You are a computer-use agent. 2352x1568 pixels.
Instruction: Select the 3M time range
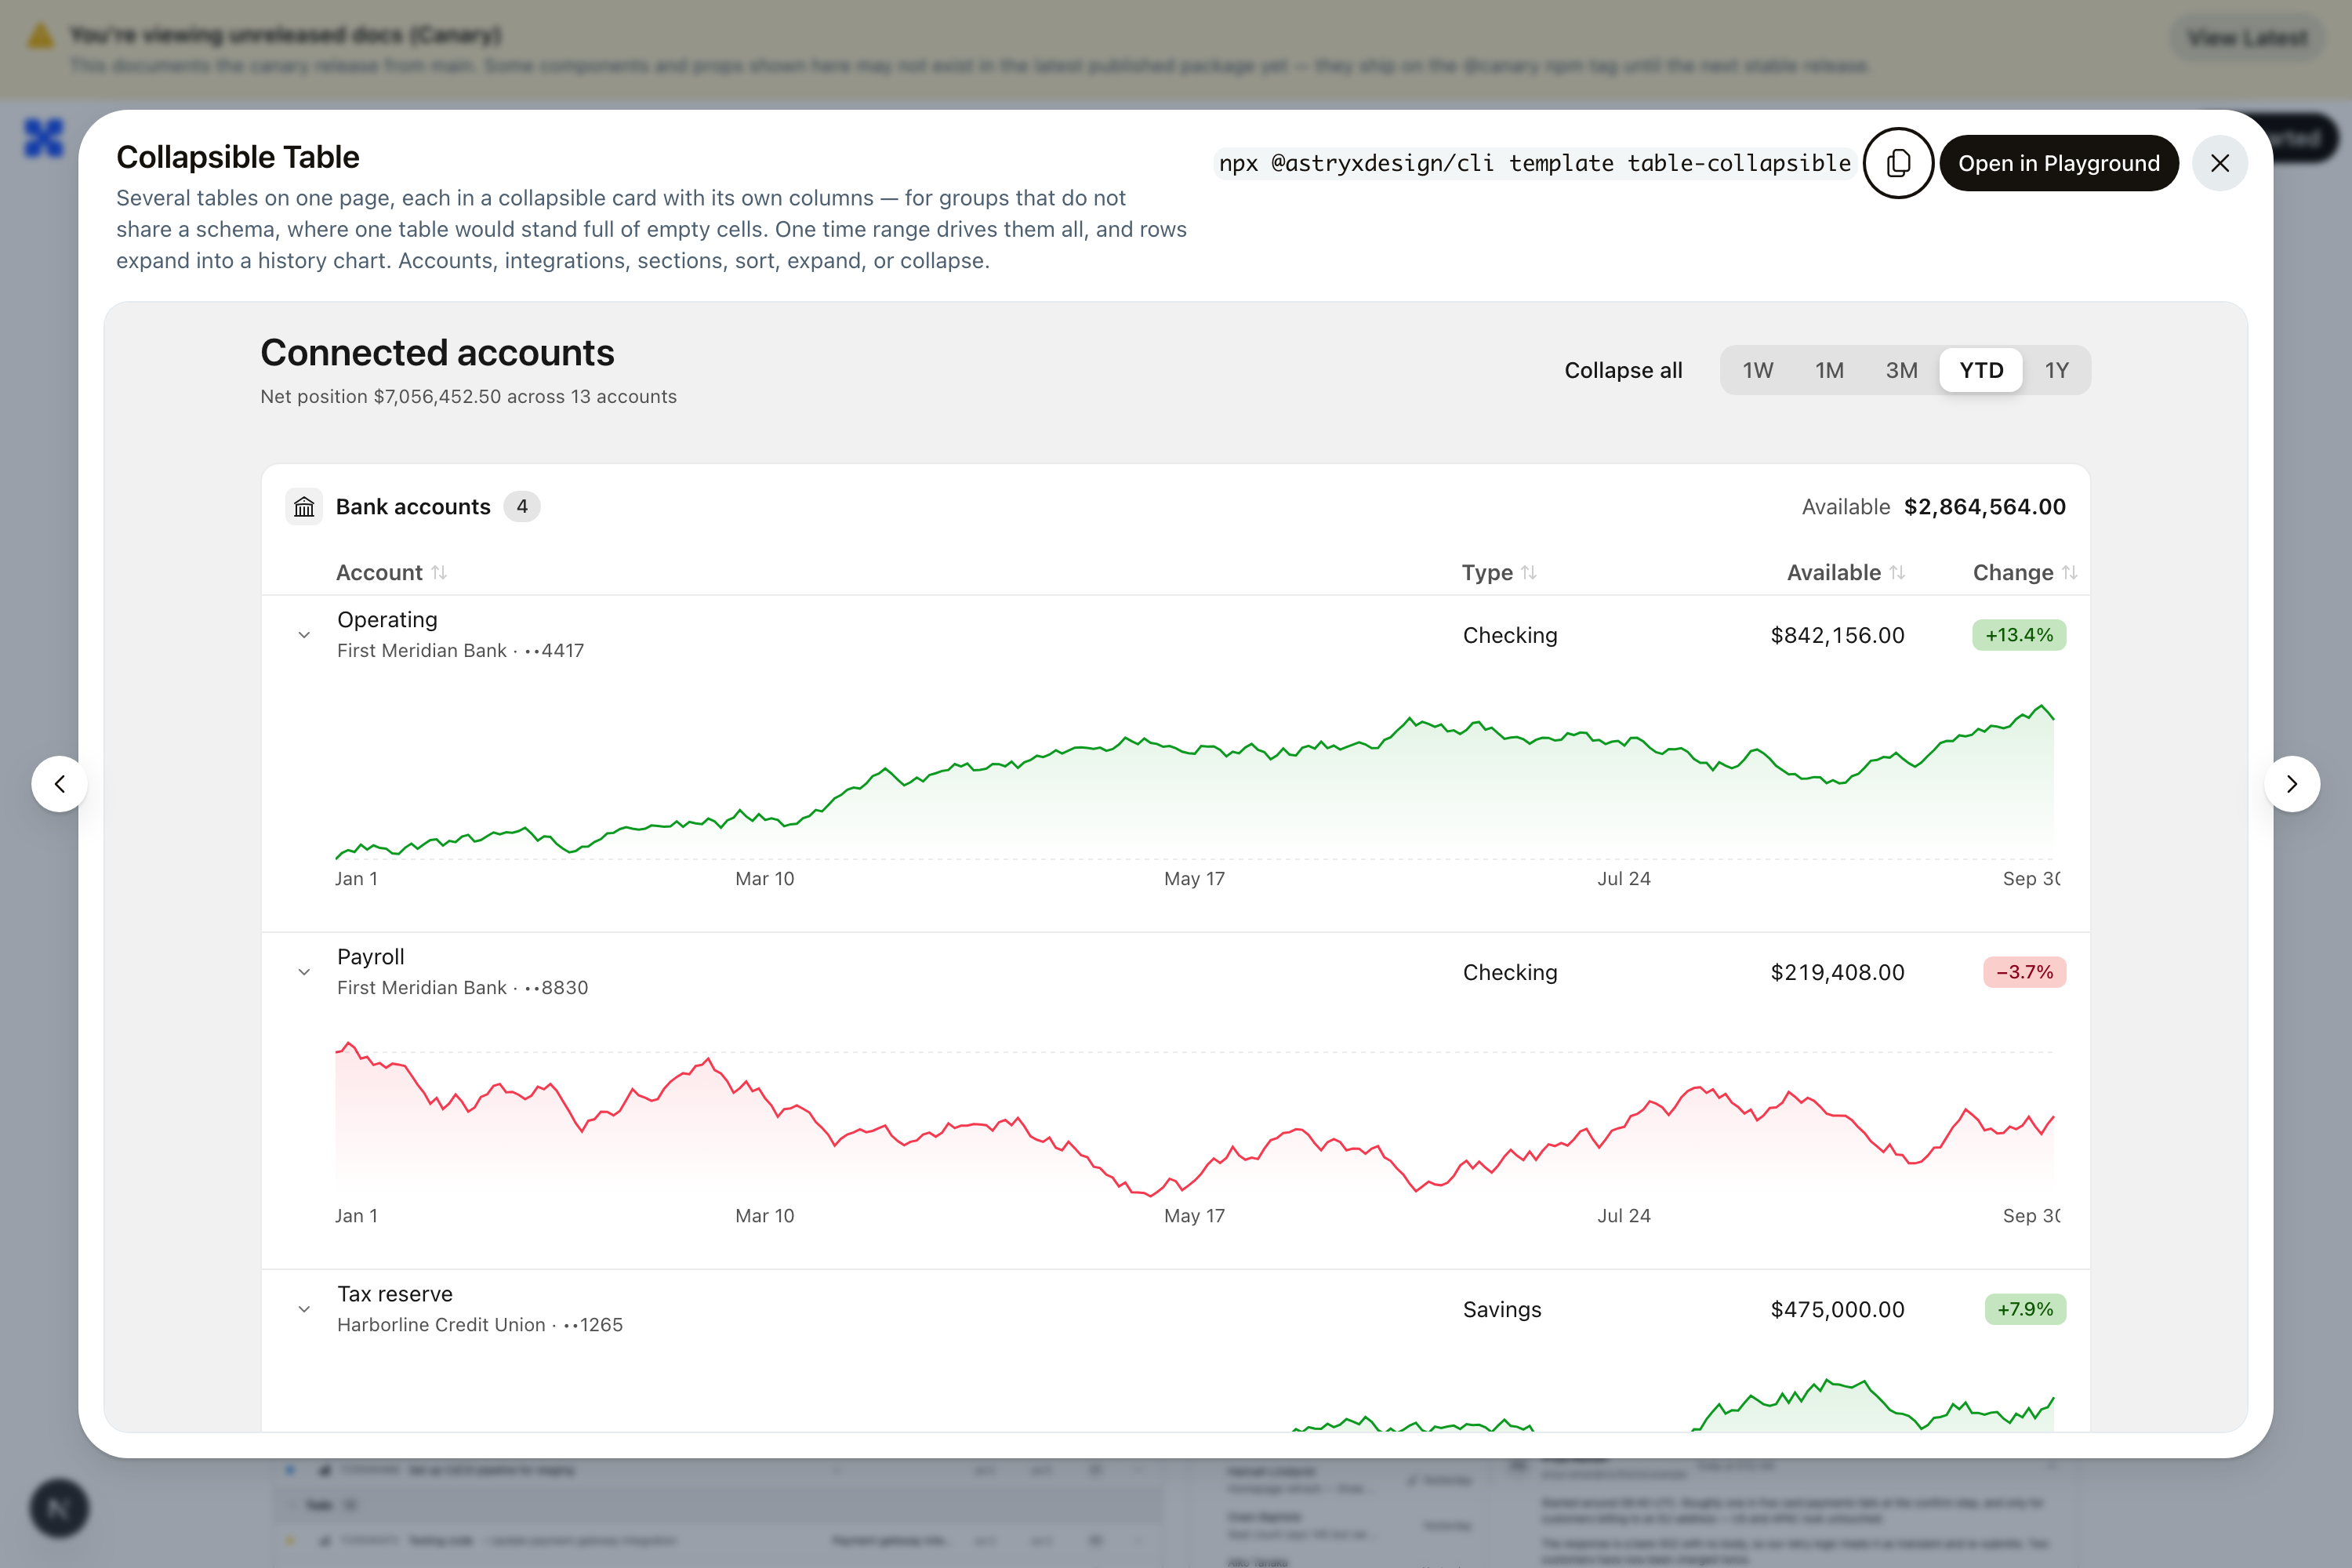tap(1901, 370)
